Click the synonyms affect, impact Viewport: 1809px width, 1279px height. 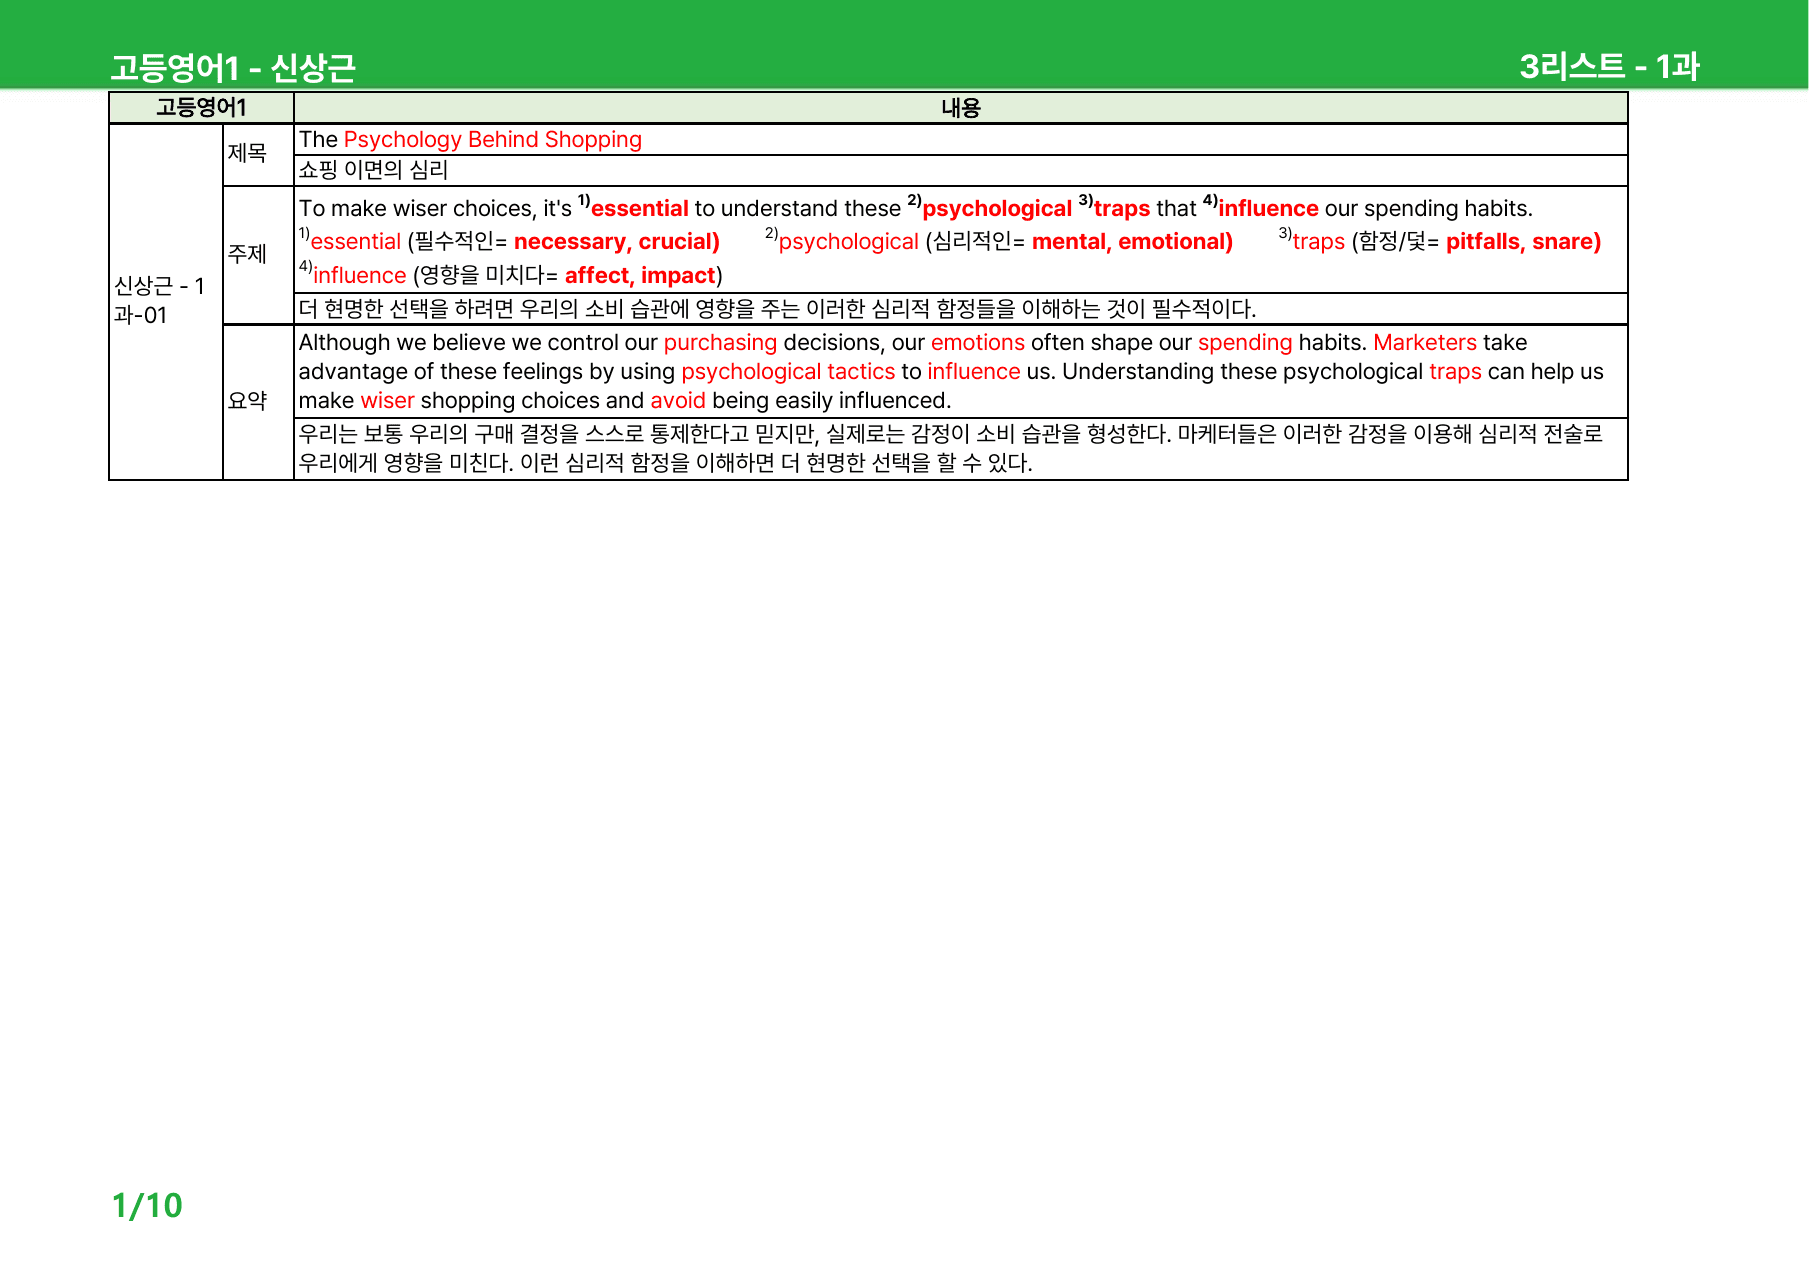point(640,275)
